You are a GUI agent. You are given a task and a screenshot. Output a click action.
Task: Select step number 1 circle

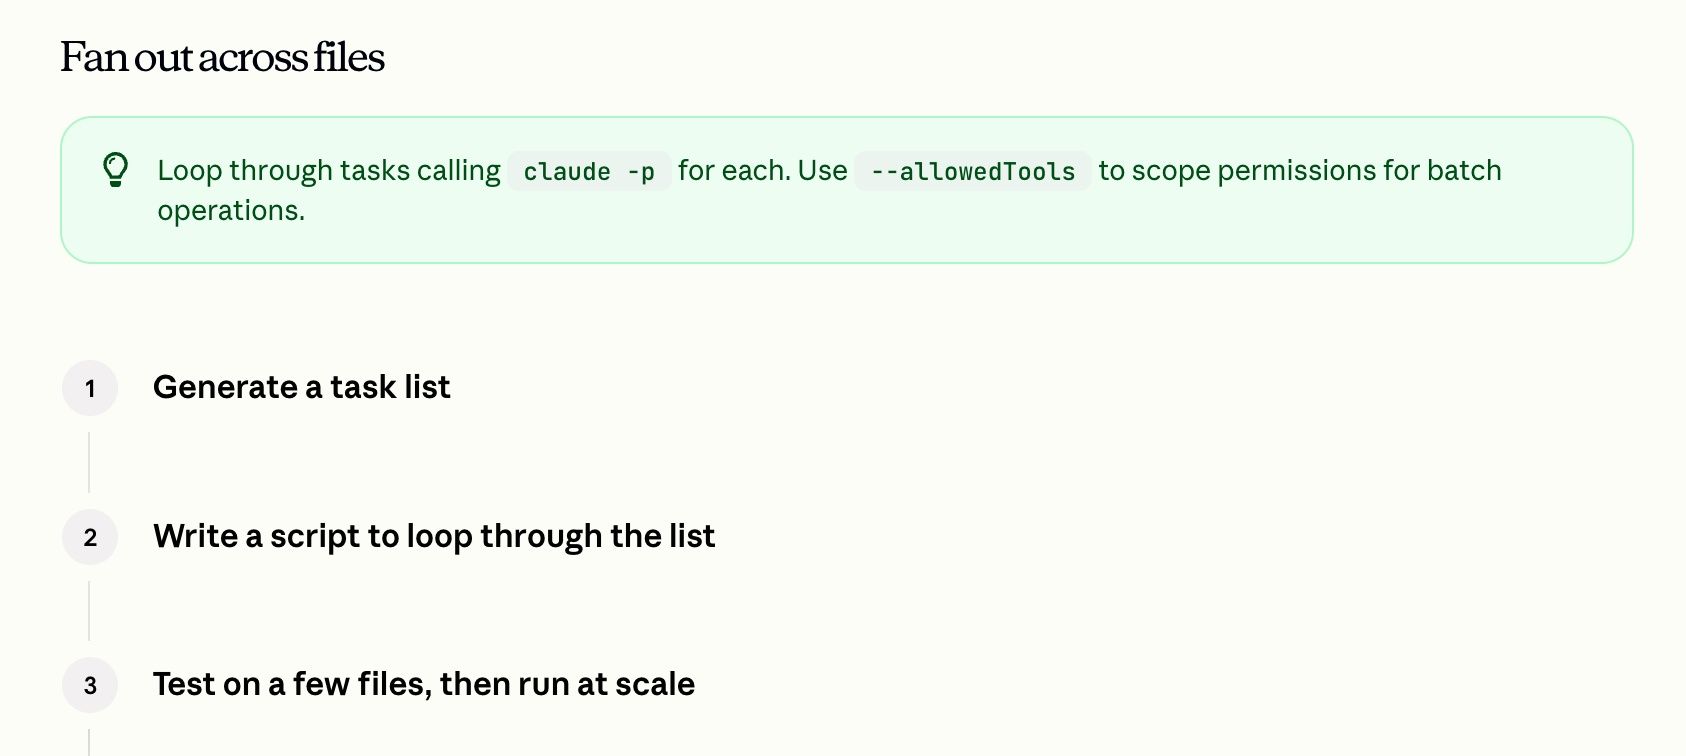click(x=90, y=388)
